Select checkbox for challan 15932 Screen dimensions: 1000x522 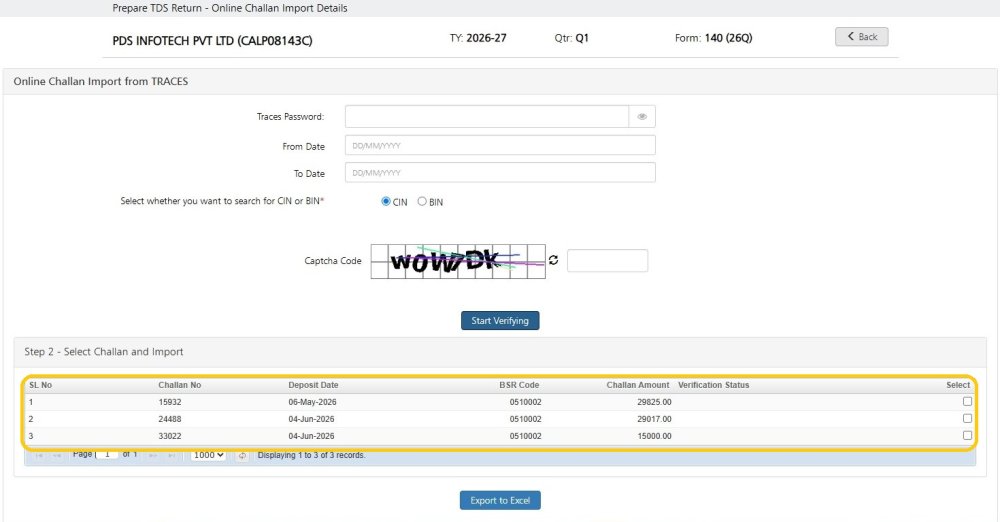click(967, 401)
